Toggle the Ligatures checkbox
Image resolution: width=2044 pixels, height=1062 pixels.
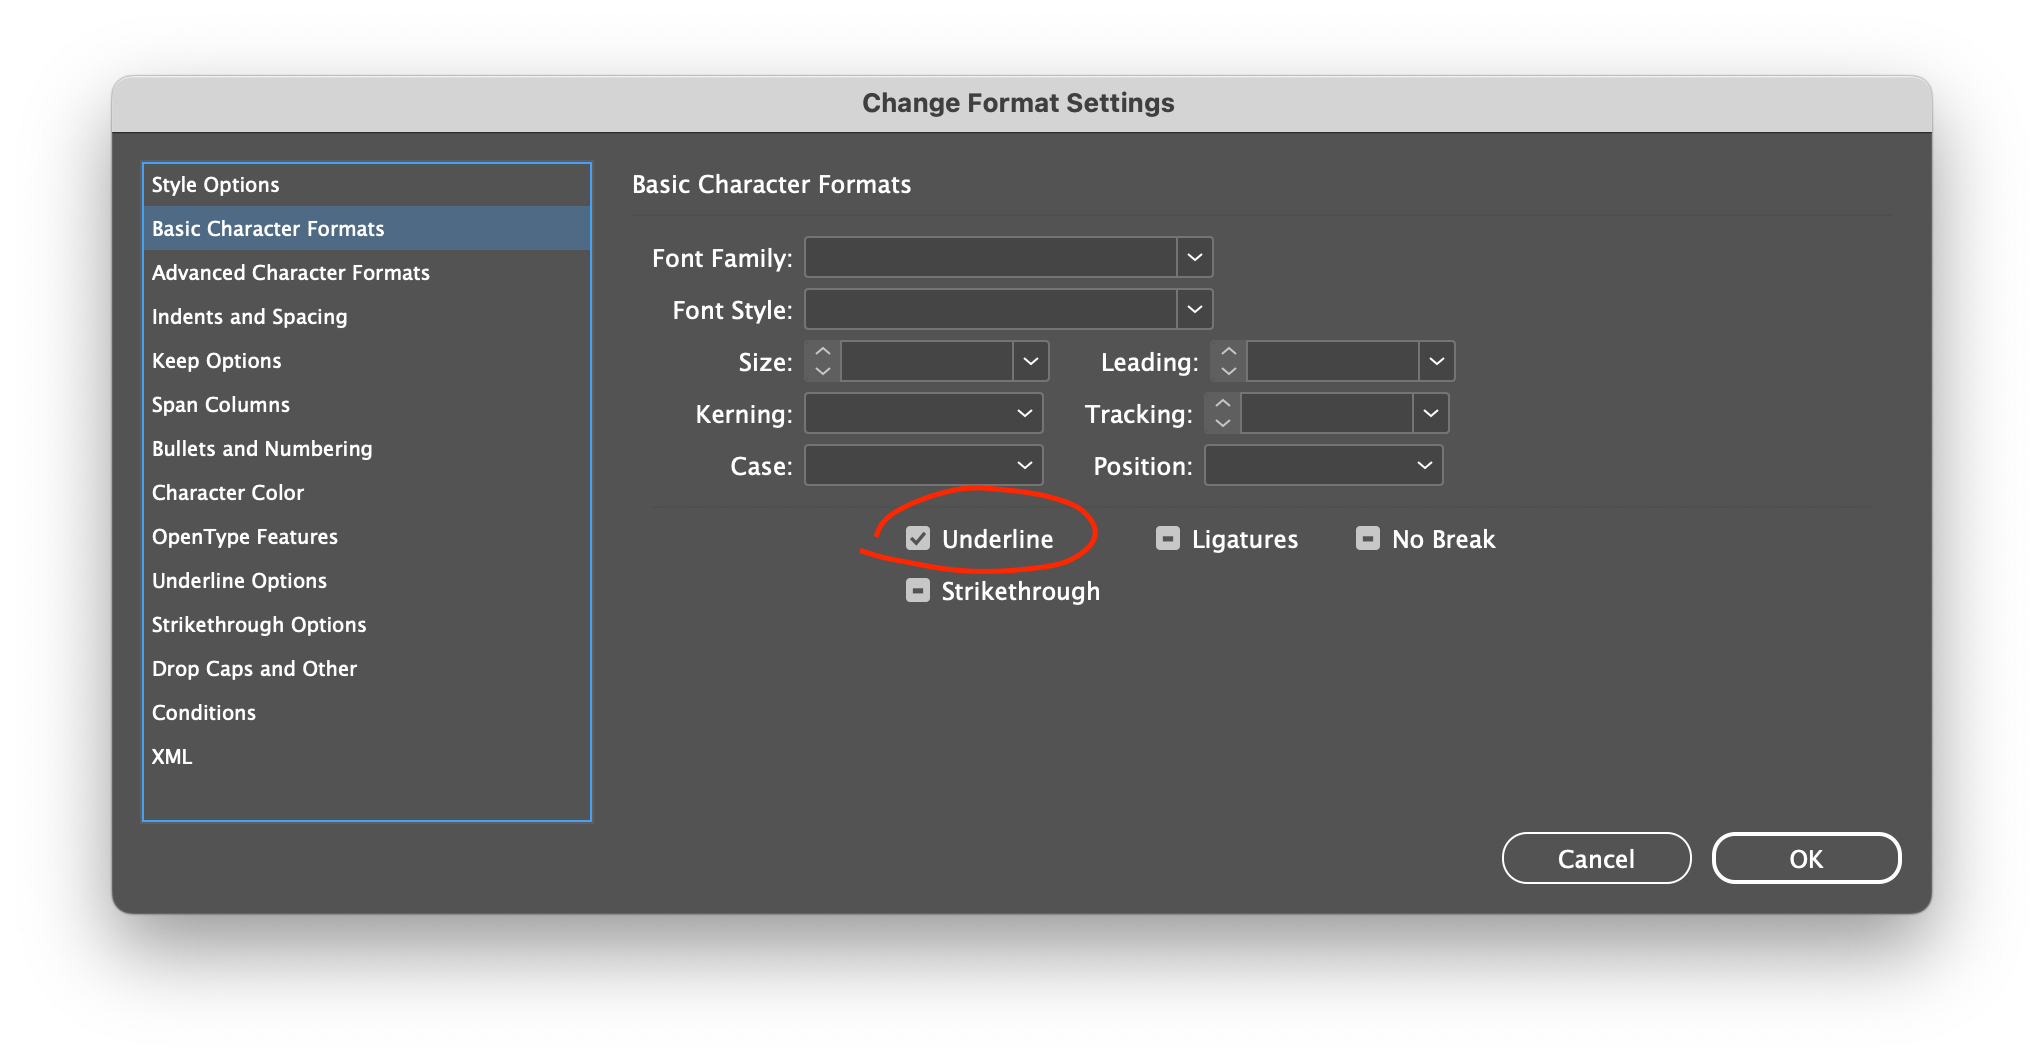coord(1167,539)
